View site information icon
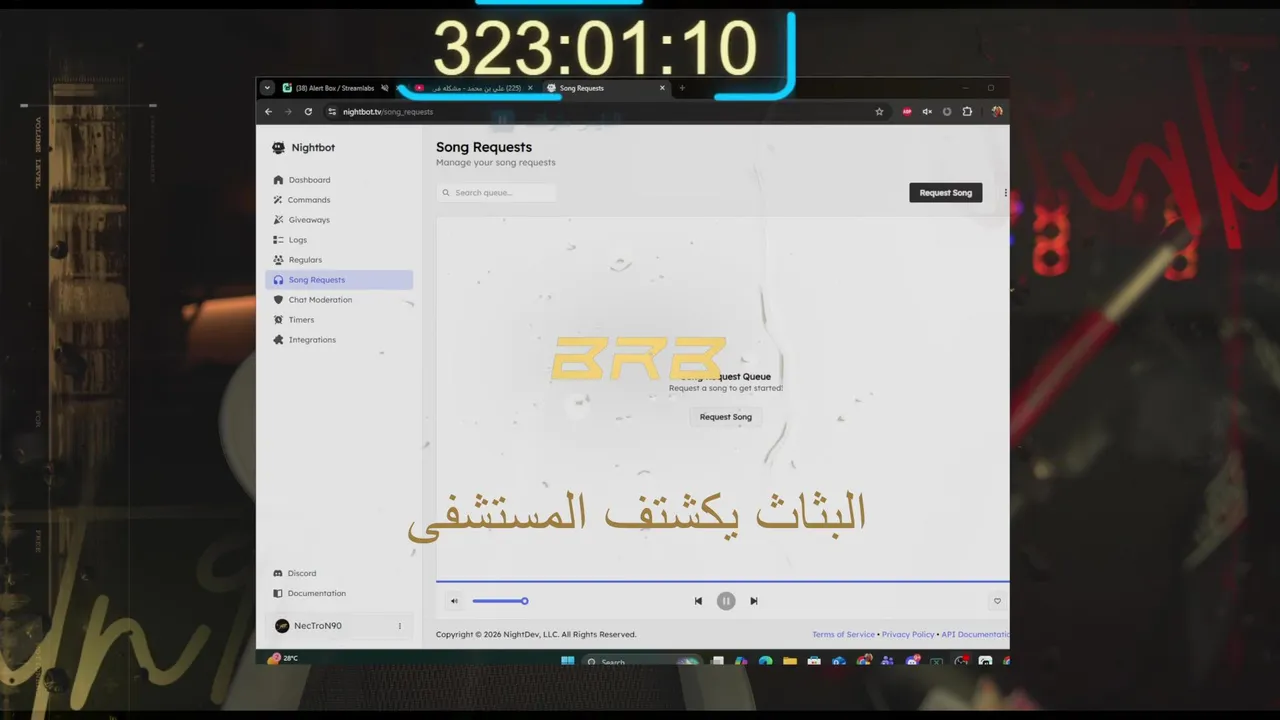The image size is (1280, 720). 332,112
